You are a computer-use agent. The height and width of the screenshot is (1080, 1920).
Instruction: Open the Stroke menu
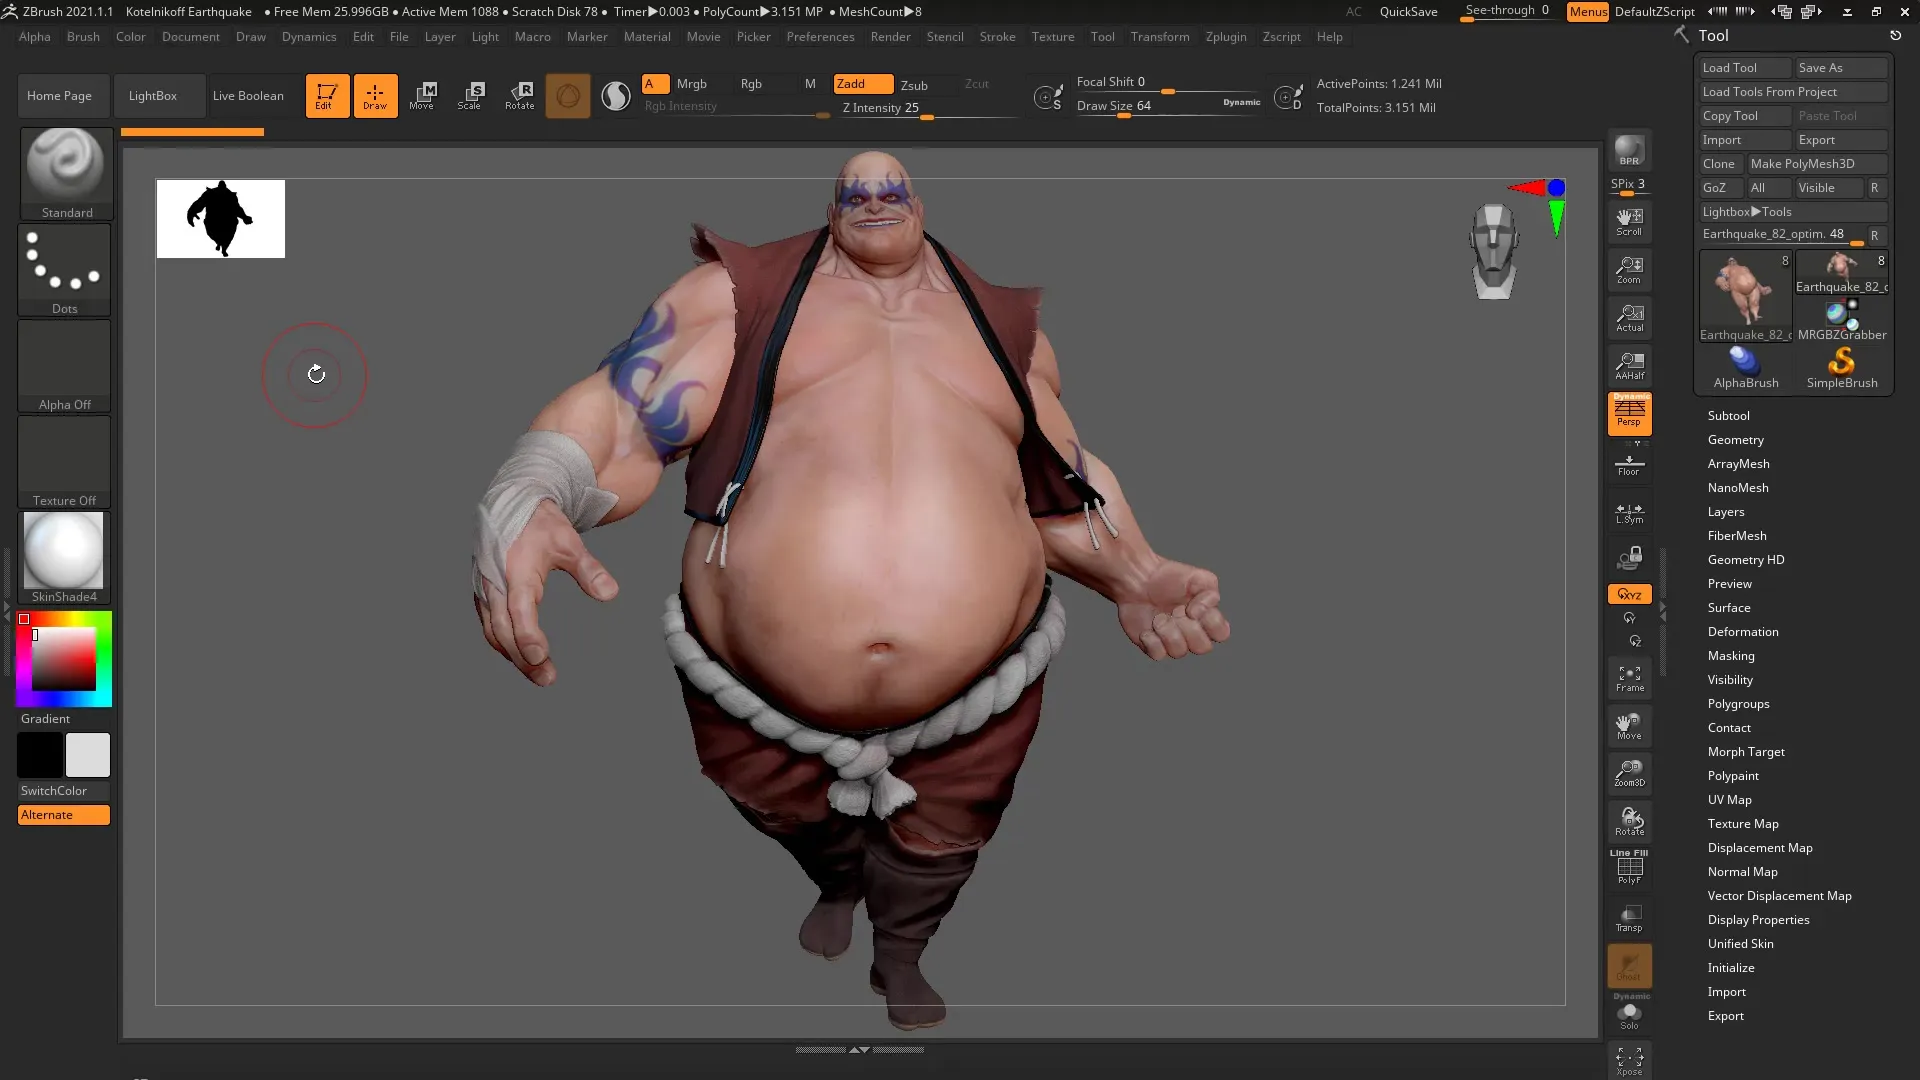[997, 37]
